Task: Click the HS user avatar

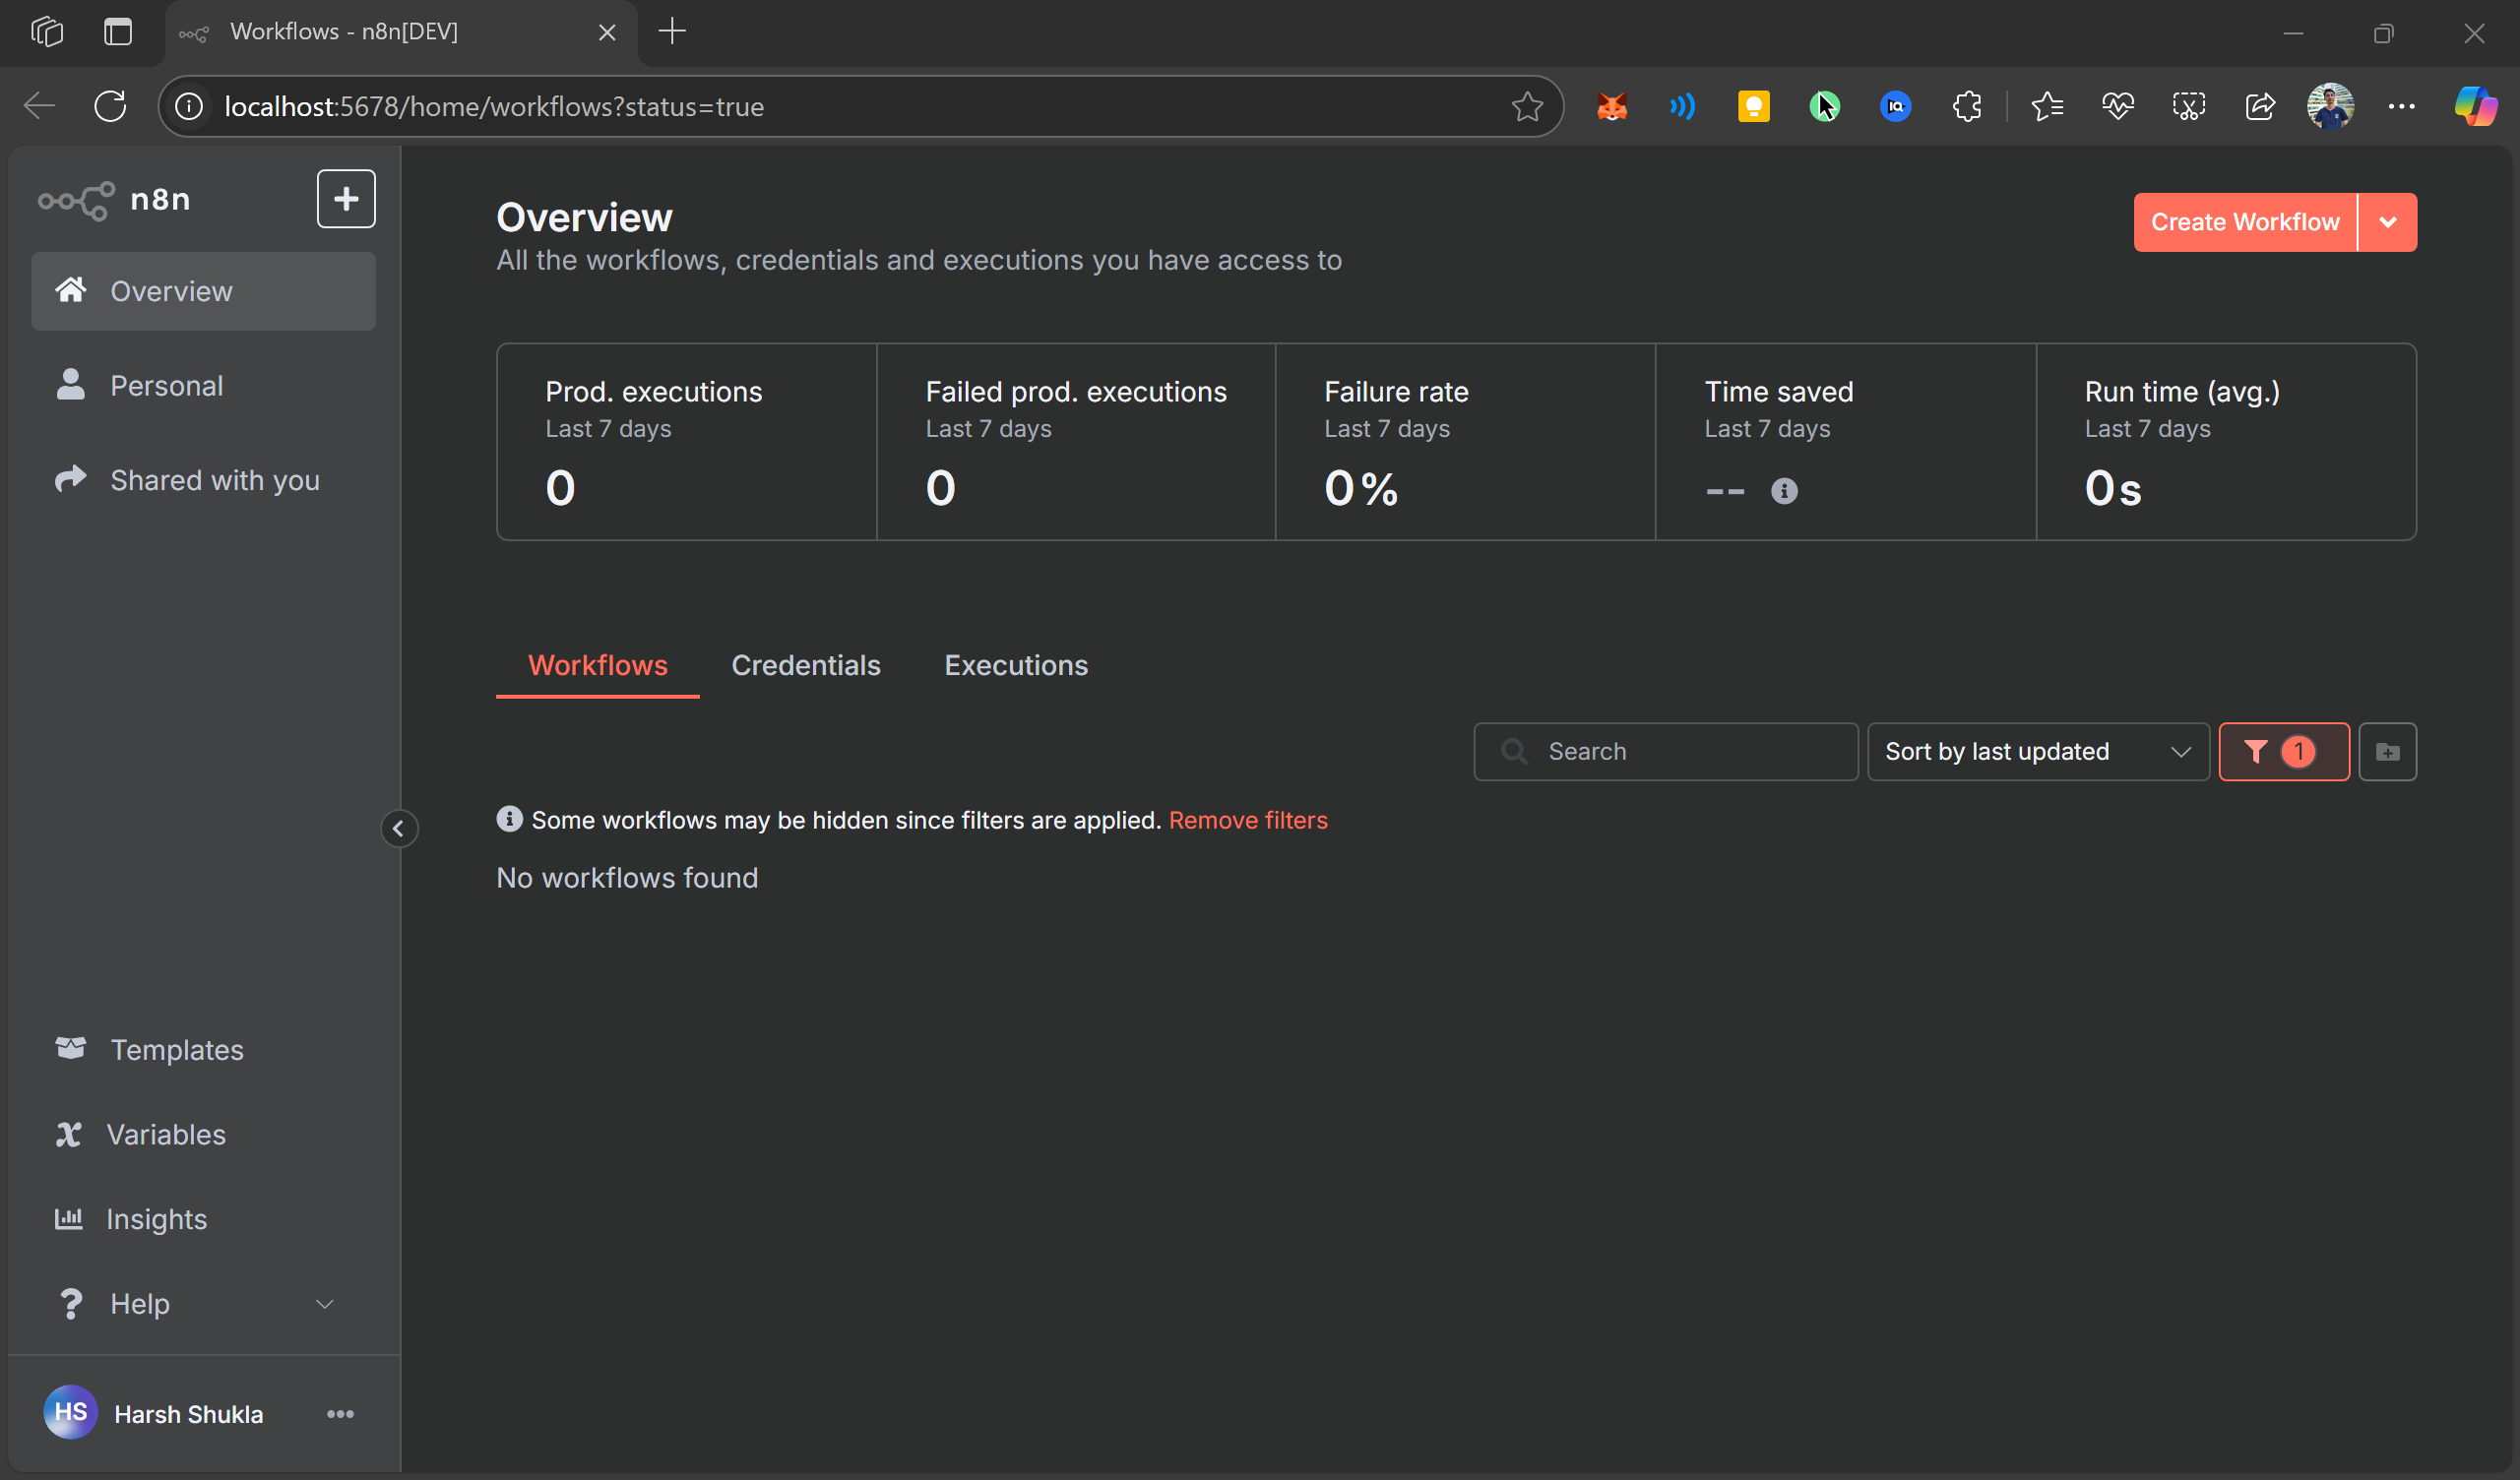Action: [x=70, y=1412]
